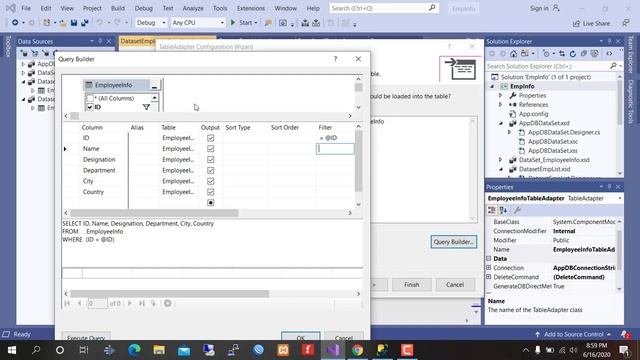Expand the AppDBDataSet.Designer.cs node
Image resolution: width=640 pixels, height=360 pixels.
coord(510,132)
